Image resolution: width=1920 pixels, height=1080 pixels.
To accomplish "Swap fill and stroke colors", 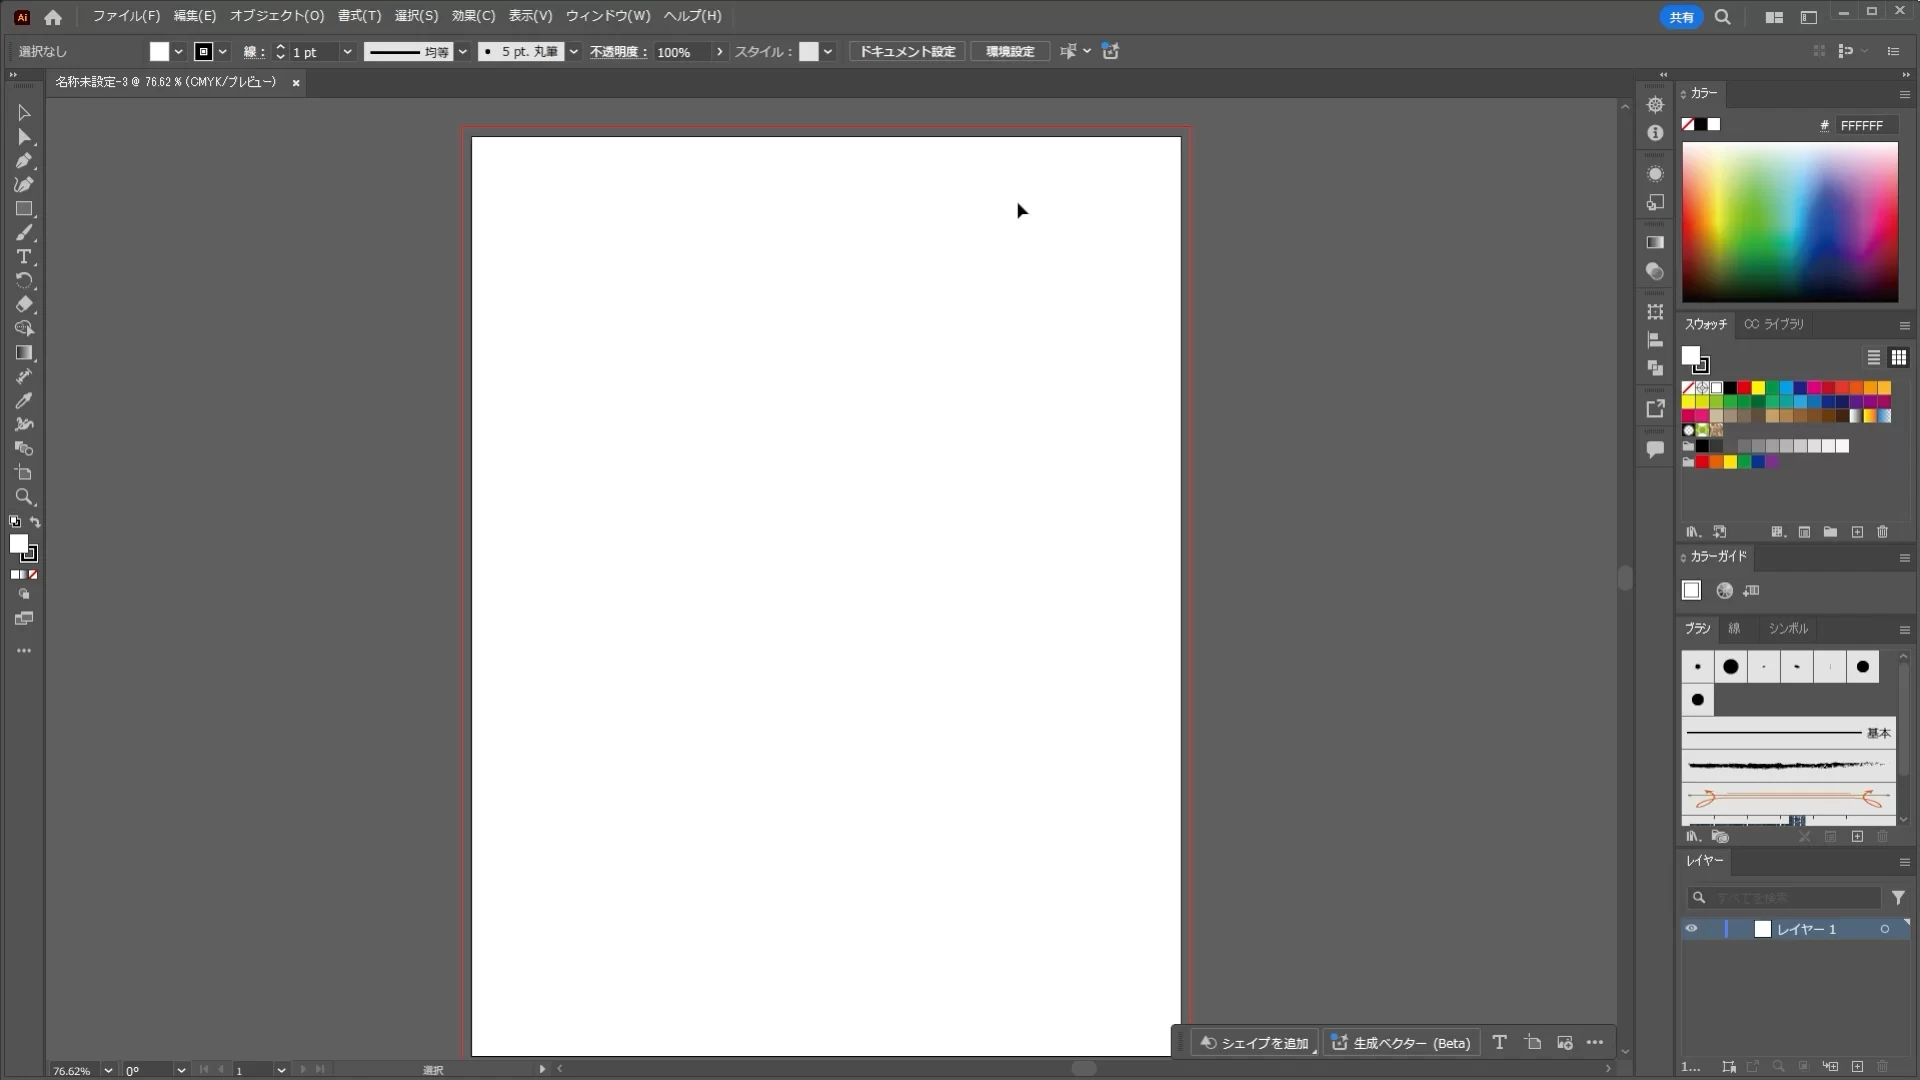I will click(x=35, y=522).
